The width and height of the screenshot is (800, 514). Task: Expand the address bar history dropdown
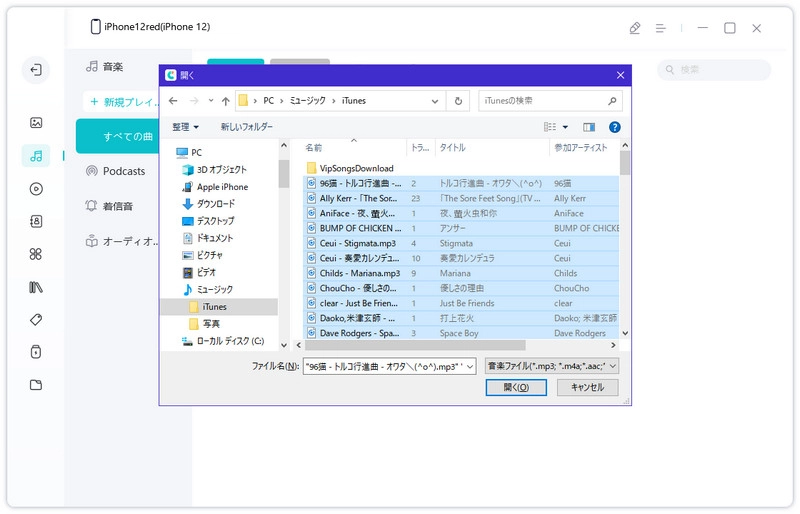435,101
